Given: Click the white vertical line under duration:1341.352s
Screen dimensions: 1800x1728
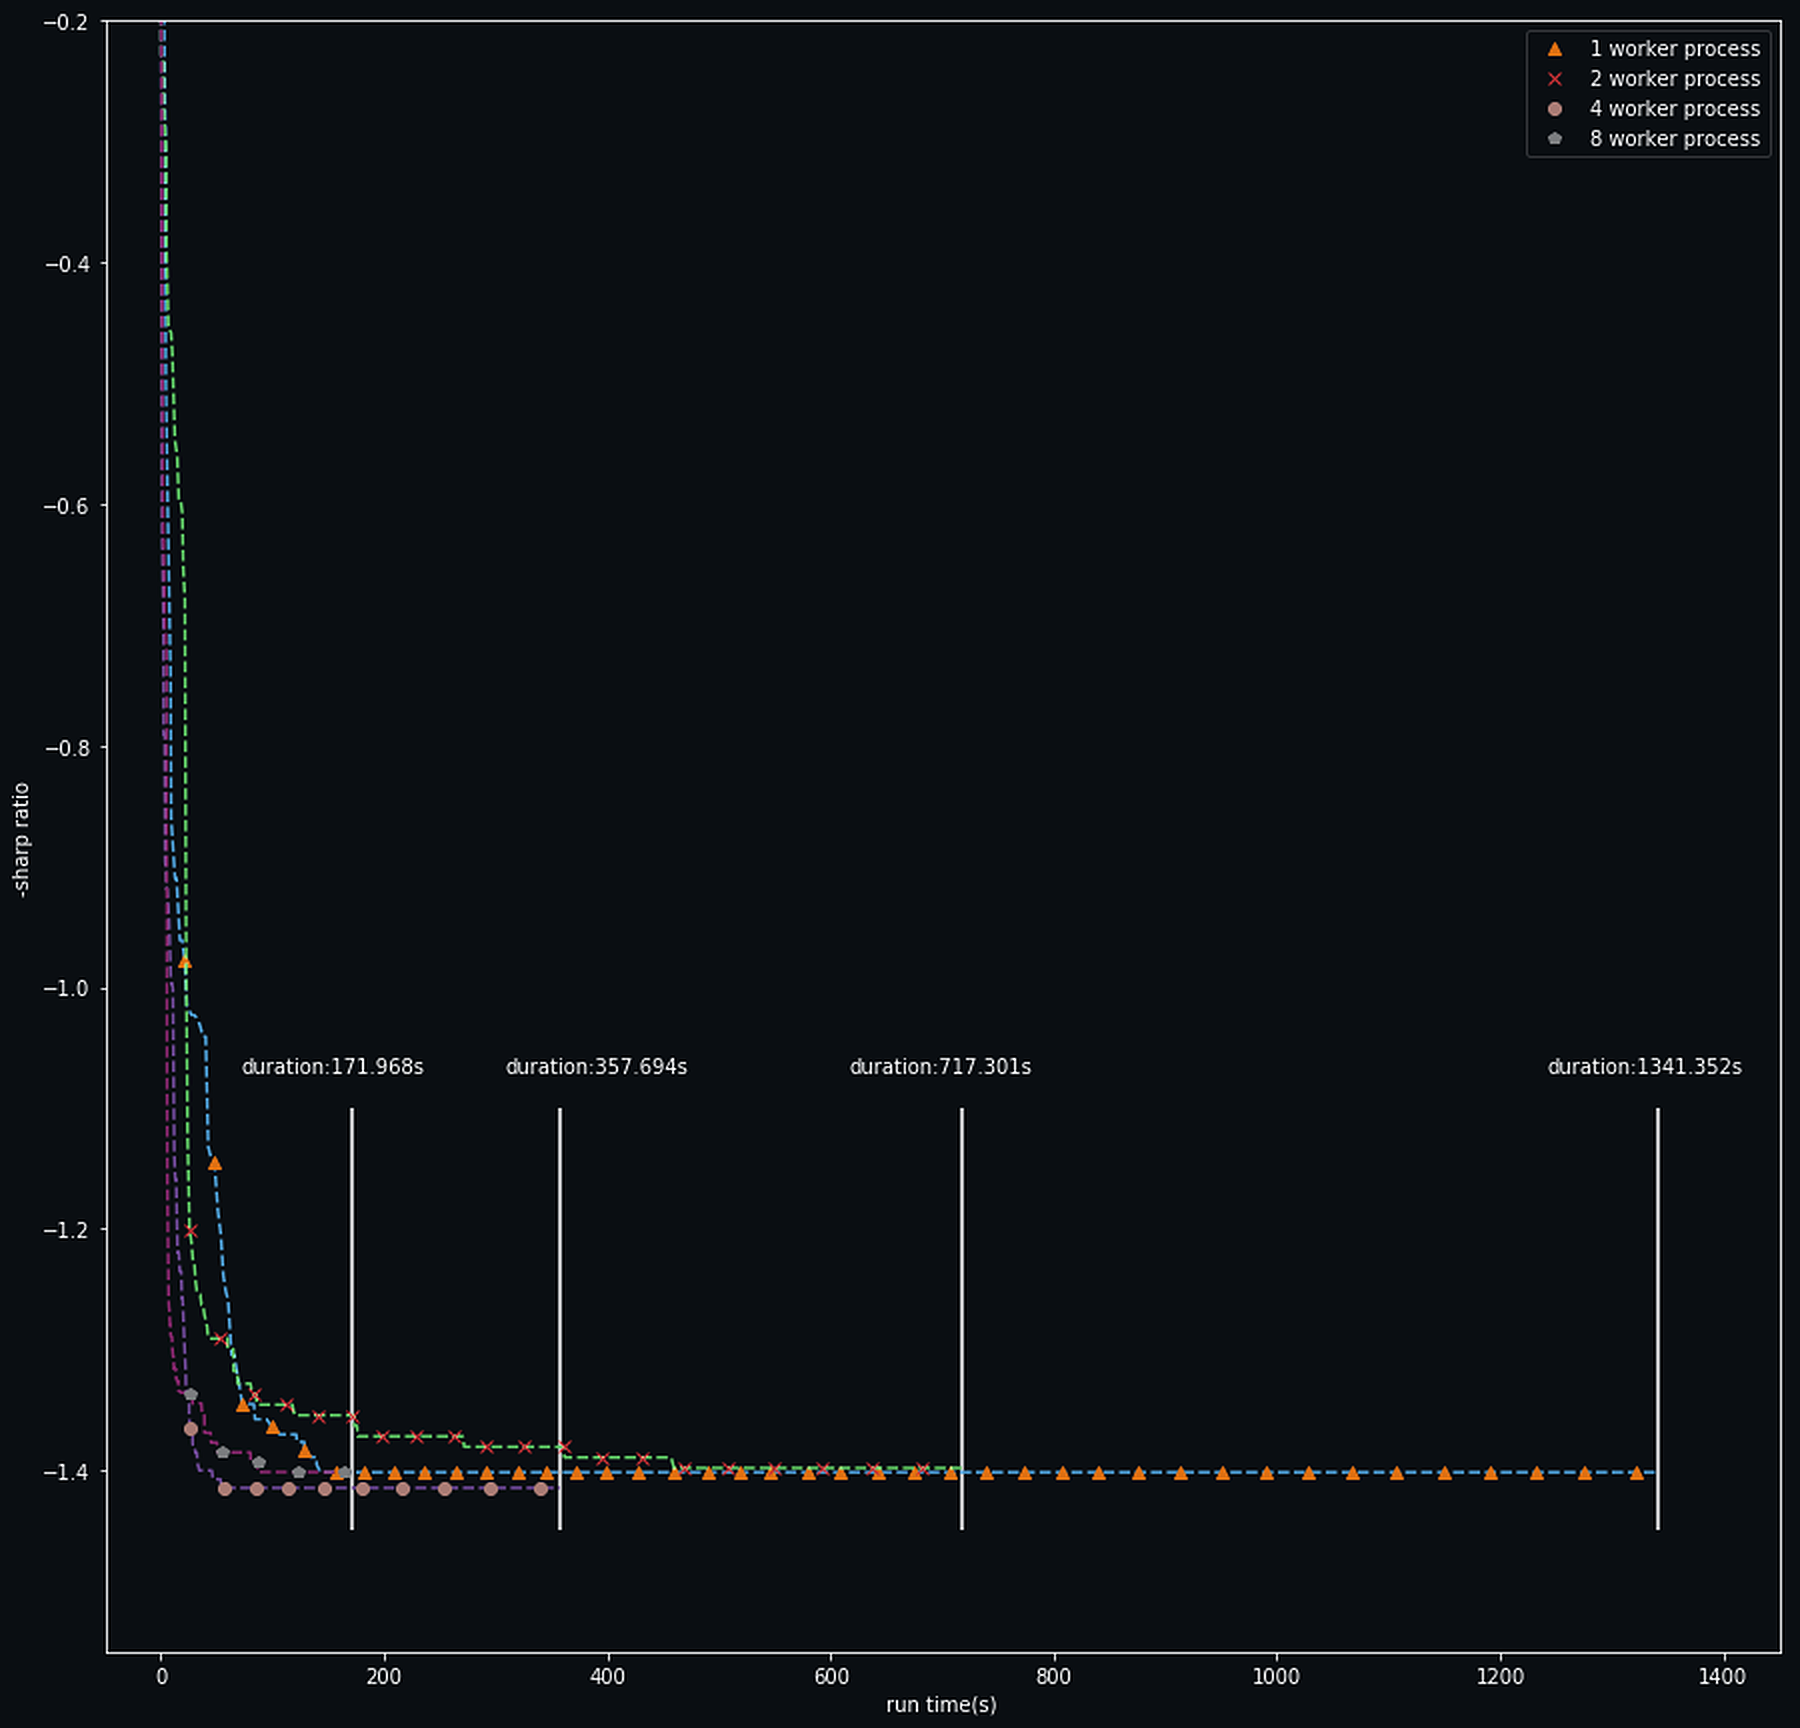Looking at the screenshot, I should [1658, 1318].
